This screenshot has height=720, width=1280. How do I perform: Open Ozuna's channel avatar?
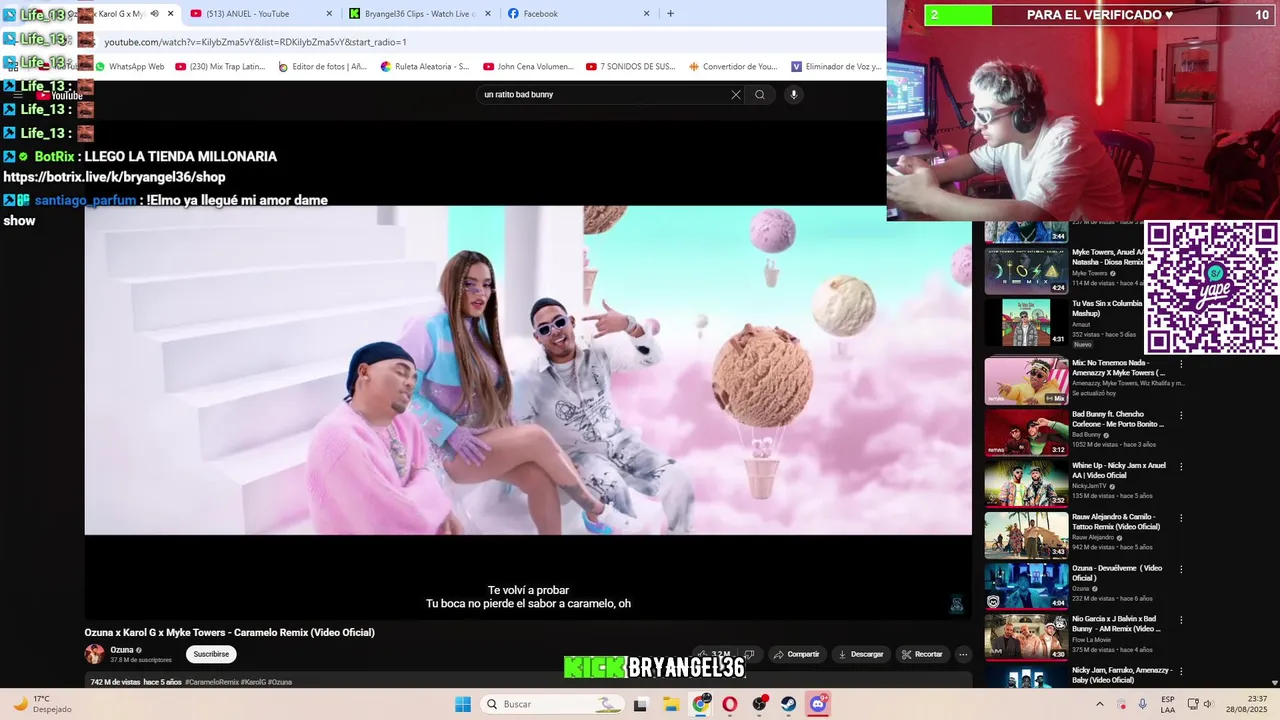pyautogui.click(x=94, y=654)
